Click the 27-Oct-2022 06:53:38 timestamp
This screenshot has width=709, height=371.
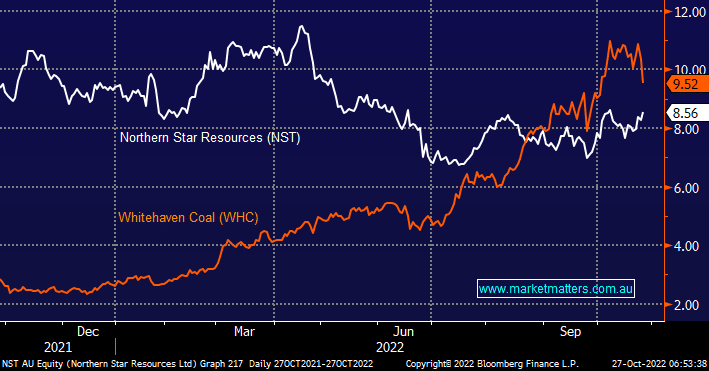659,364
